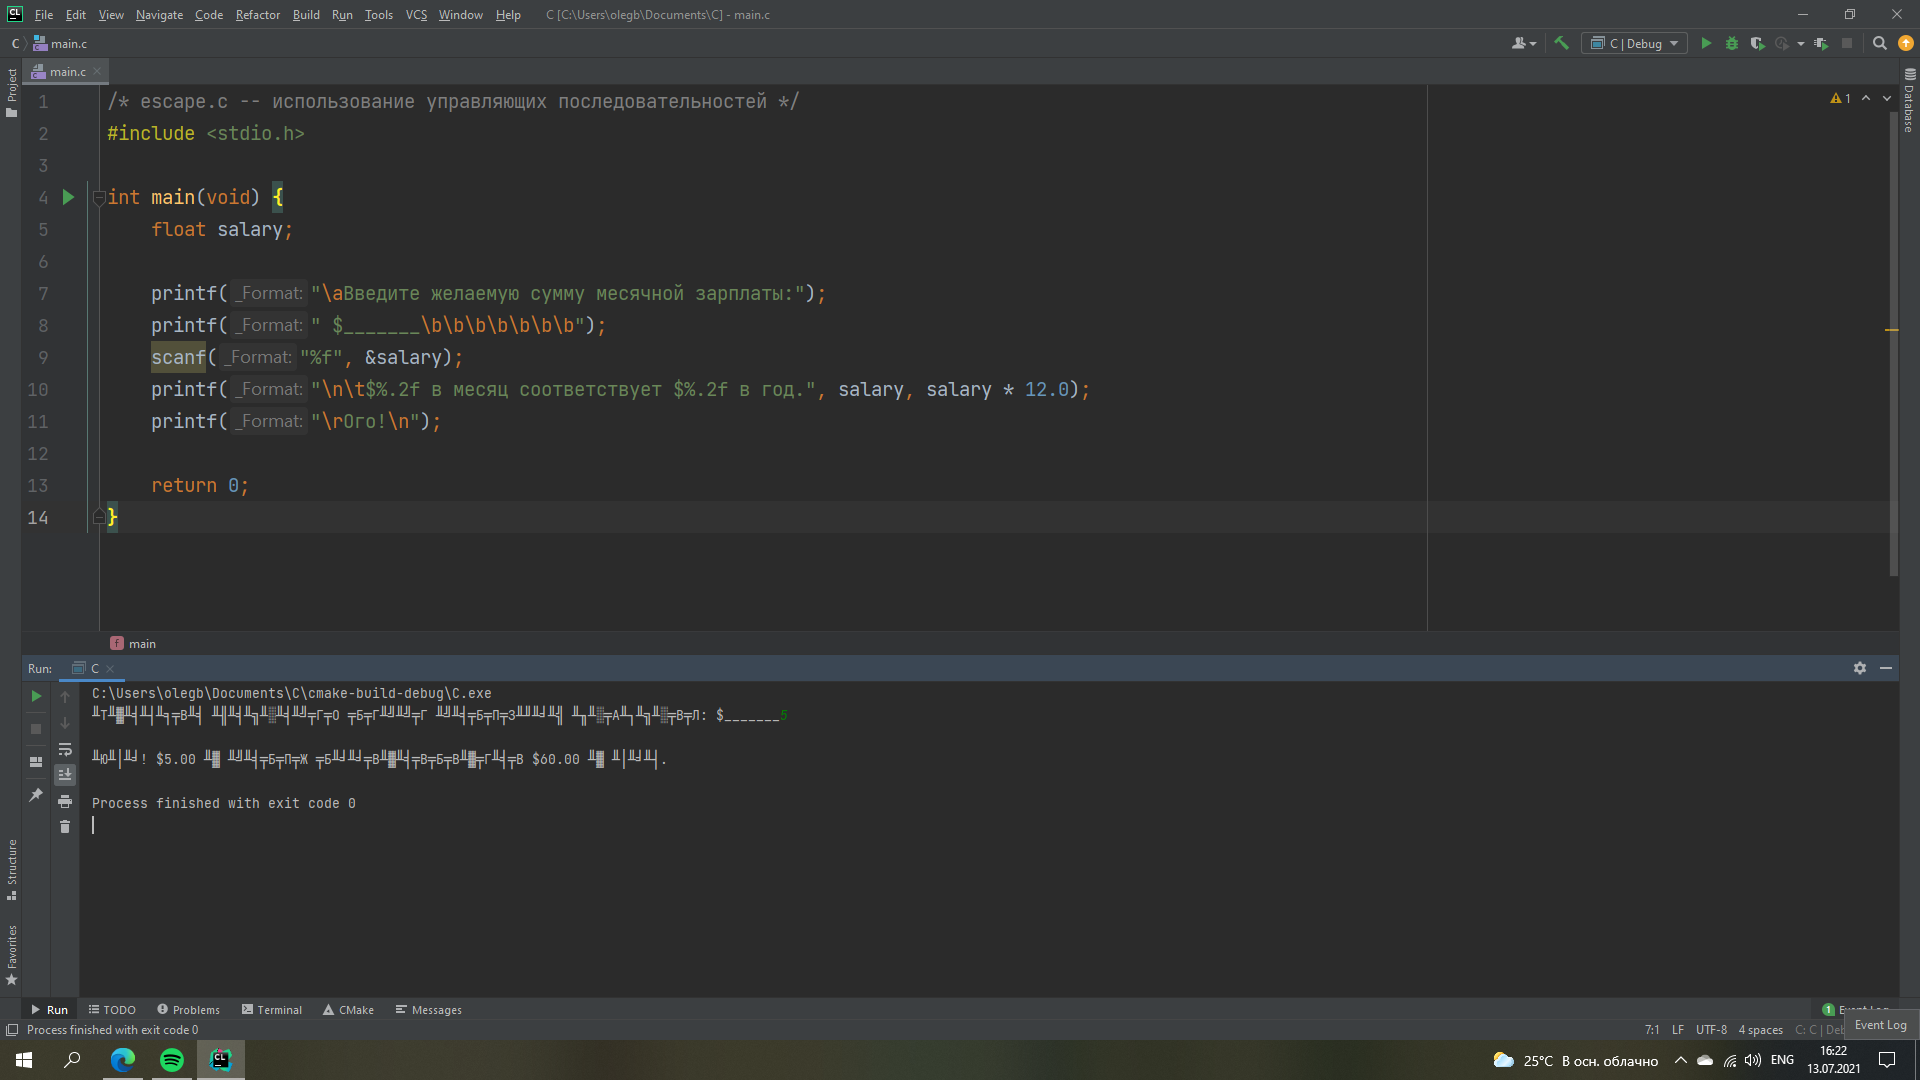Click the main.c breadcrumb in navigation bar
1920x1080 pixels.
[x=60, y=43]
